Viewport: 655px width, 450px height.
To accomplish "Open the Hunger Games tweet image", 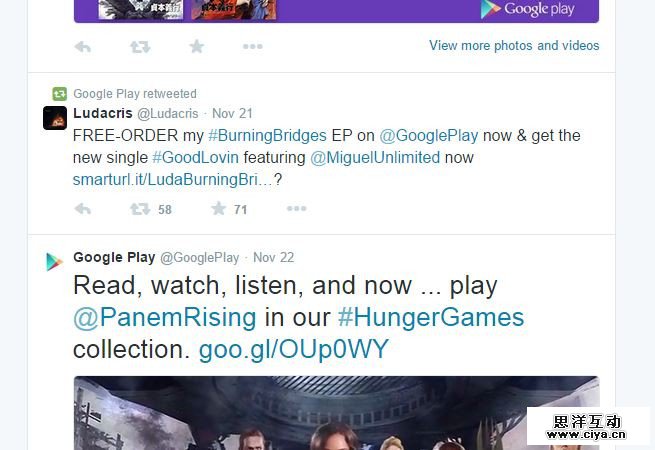I will (336, 413).
